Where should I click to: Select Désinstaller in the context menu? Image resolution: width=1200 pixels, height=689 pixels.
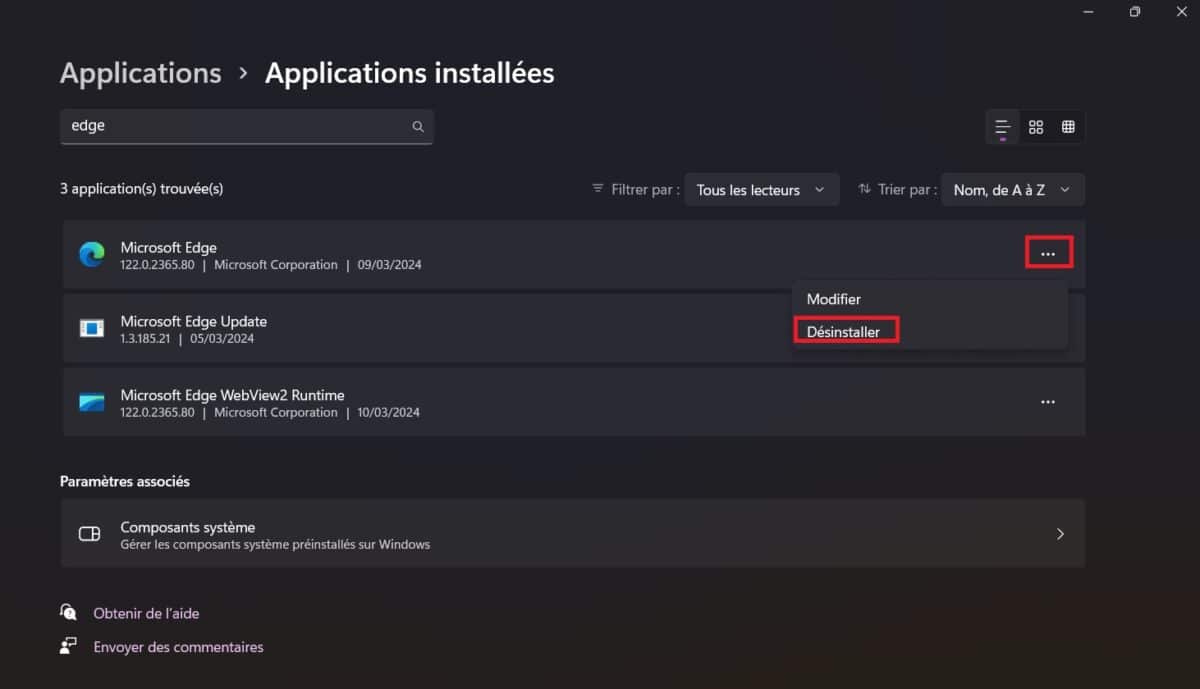coord(844,331)
